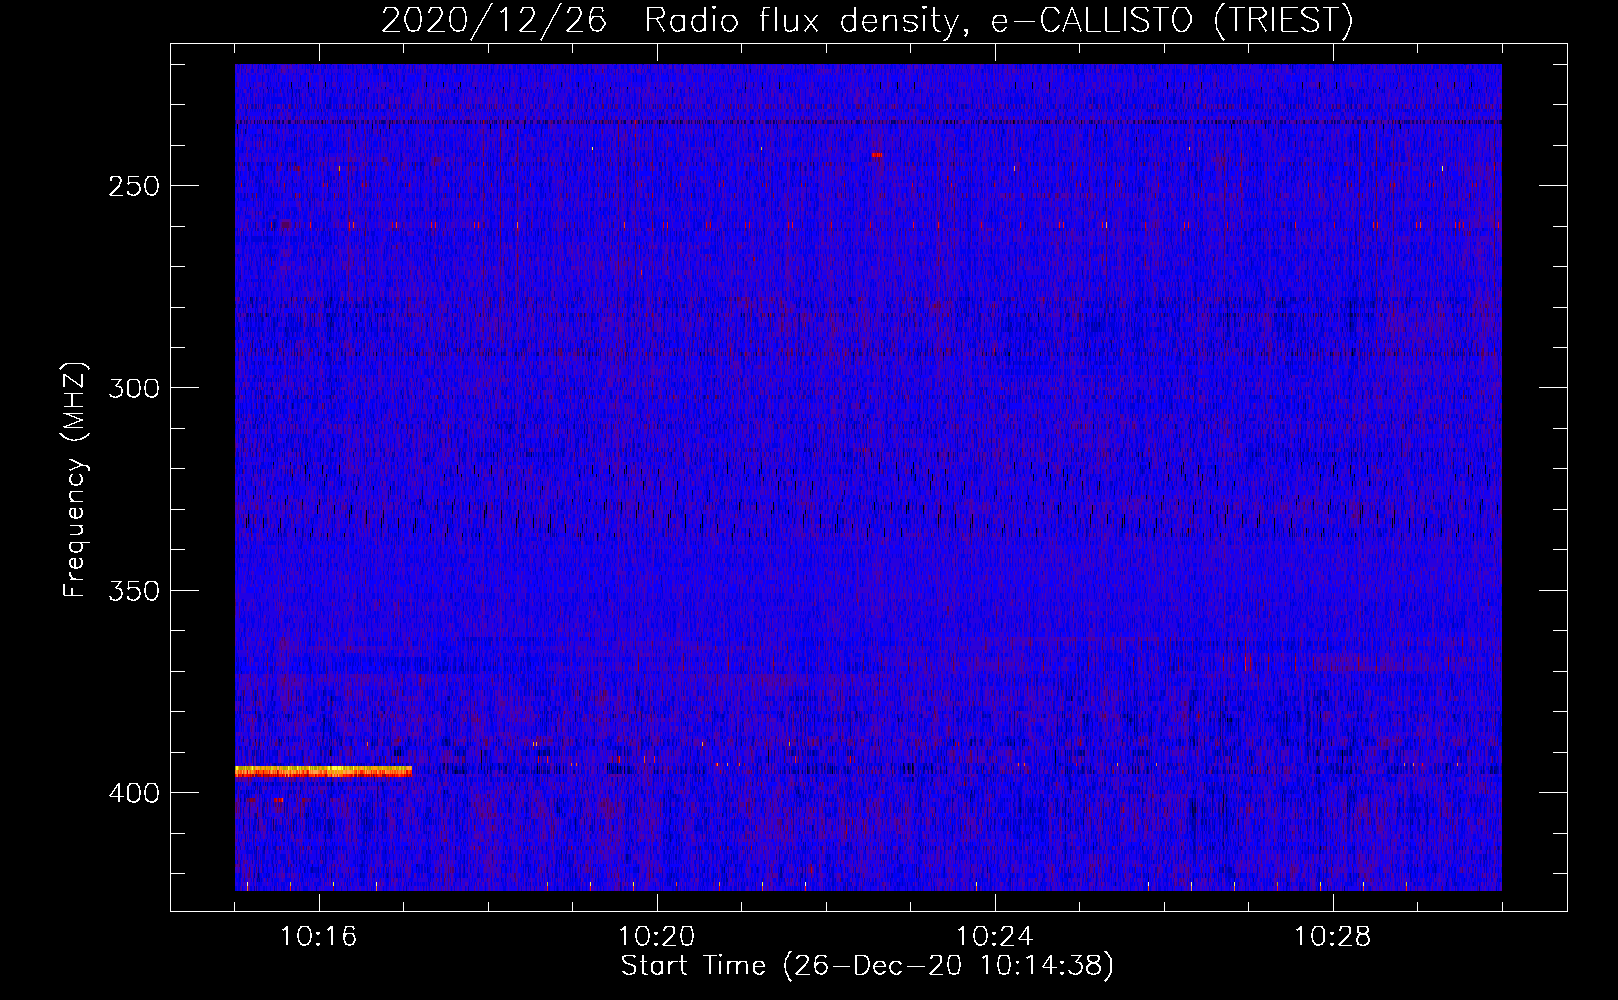Image resolution: width=1618 pixels, height=1000 pixels.
Task: Click the 10:16 time tick label
Action: coord(319,937)
